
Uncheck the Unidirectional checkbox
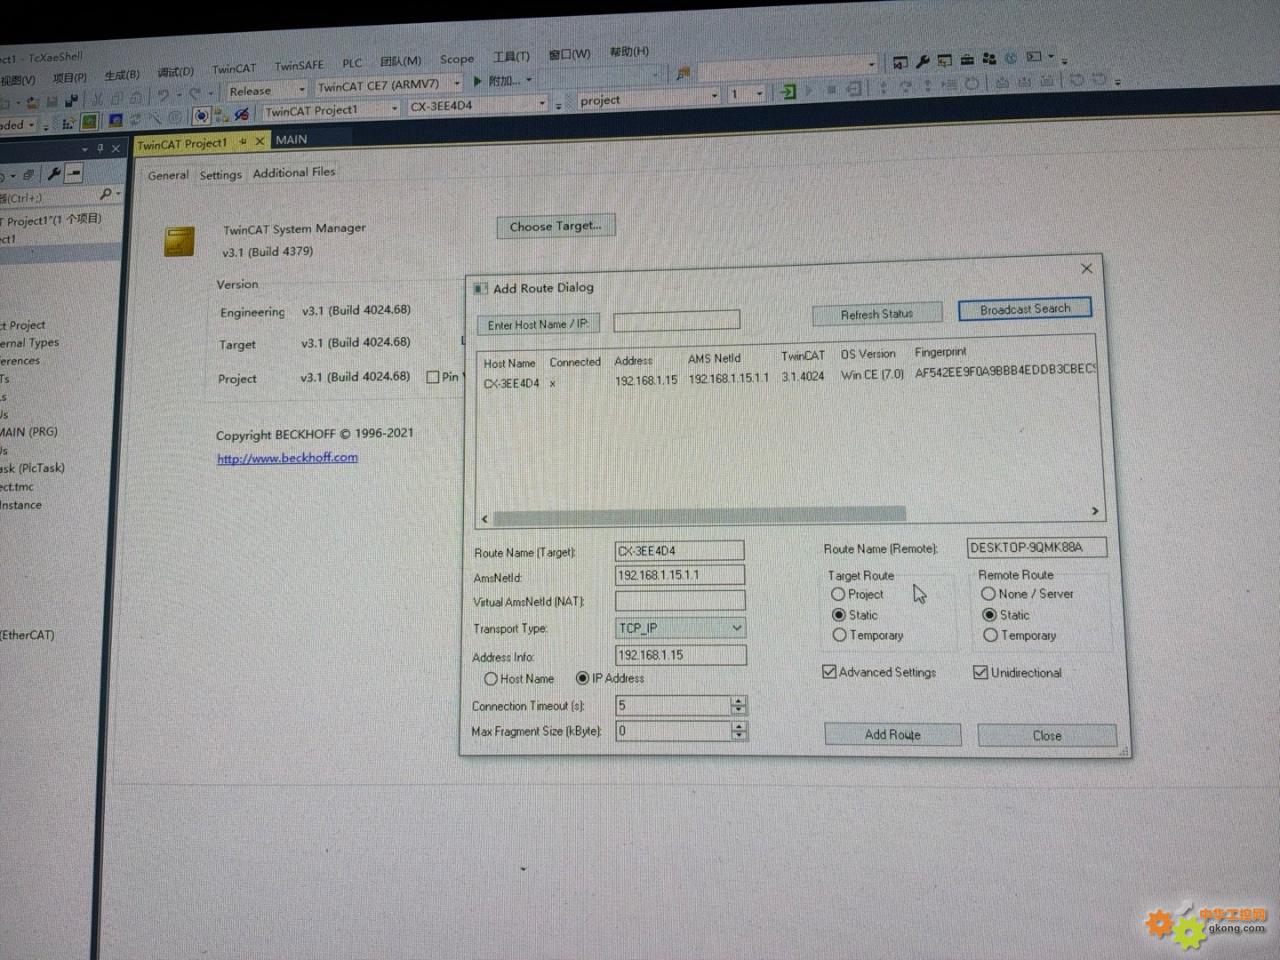point(980,672)
